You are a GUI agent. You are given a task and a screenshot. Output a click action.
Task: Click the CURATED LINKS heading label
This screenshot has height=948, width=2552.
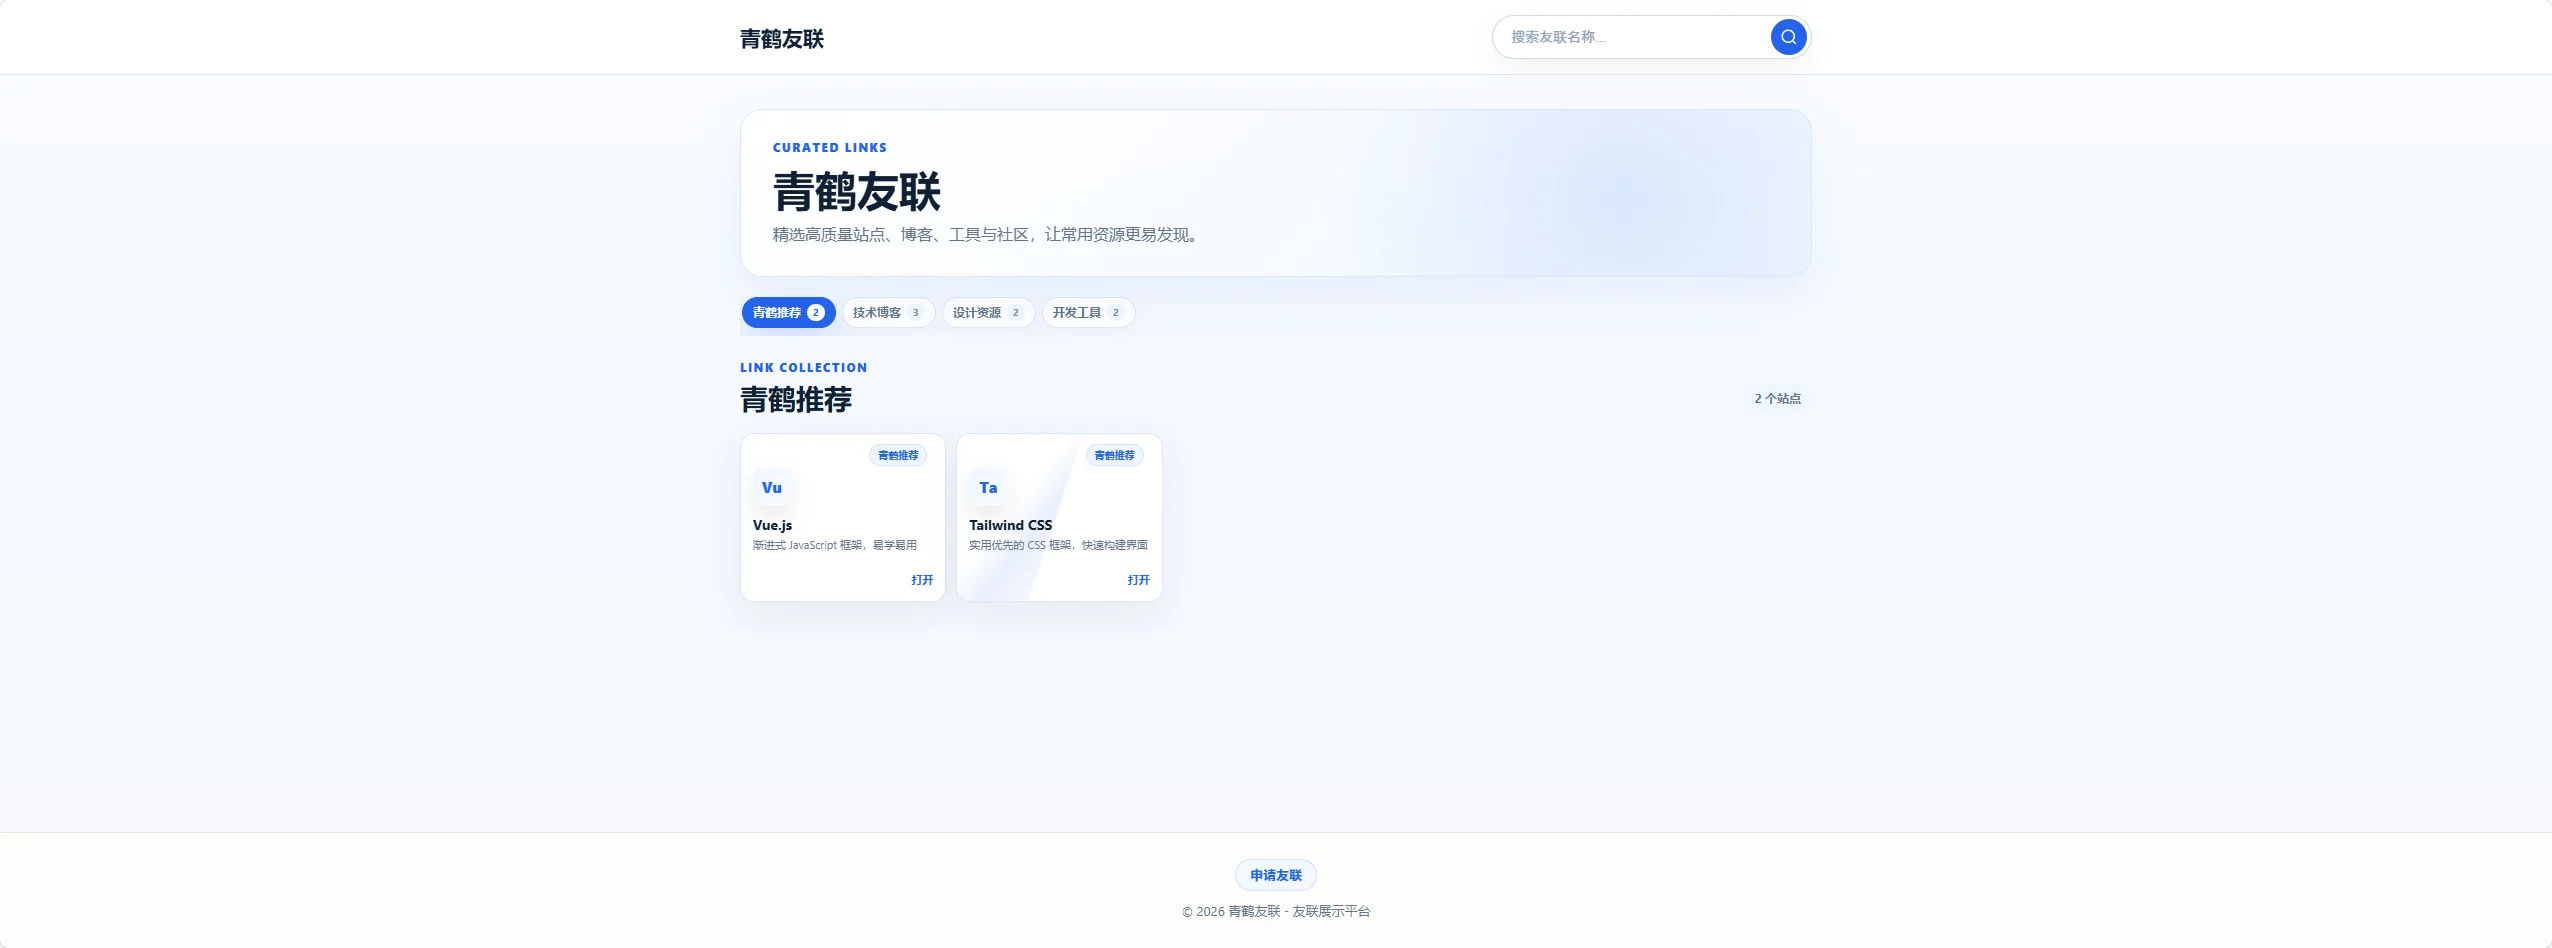click(x=830, y=147)
